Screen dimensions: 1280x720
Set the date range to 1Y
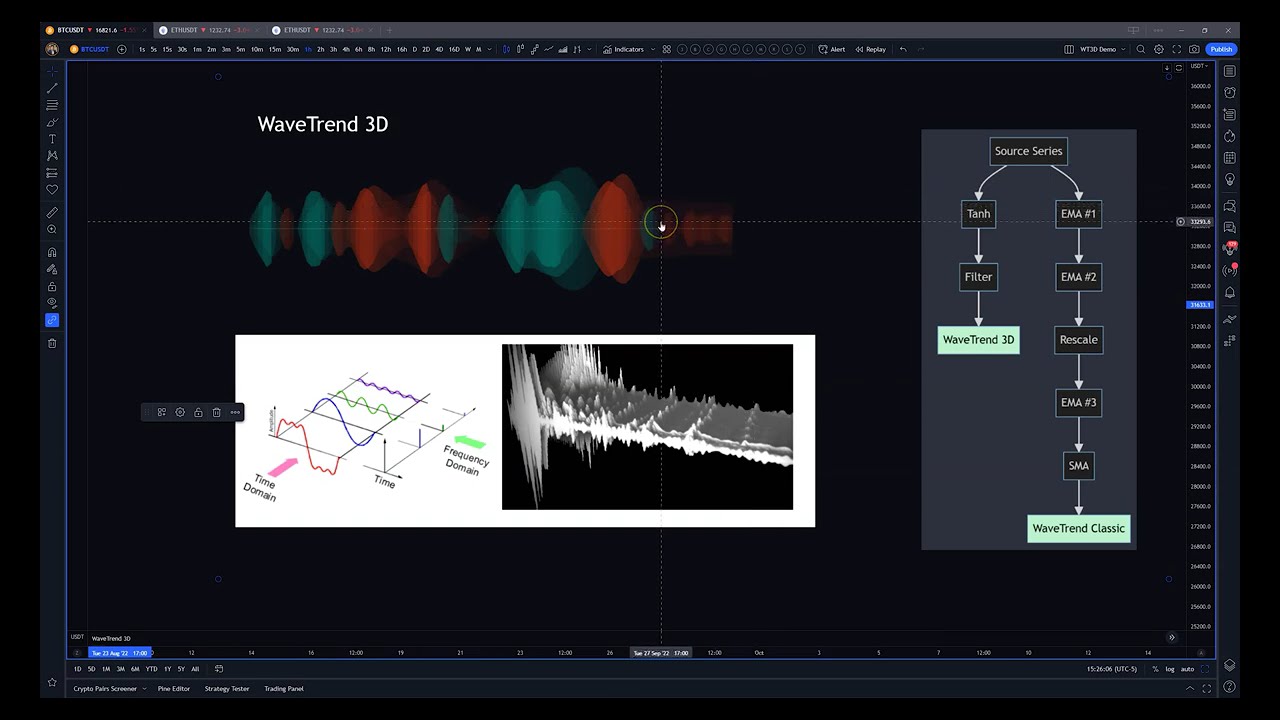(x=167, y=669)
